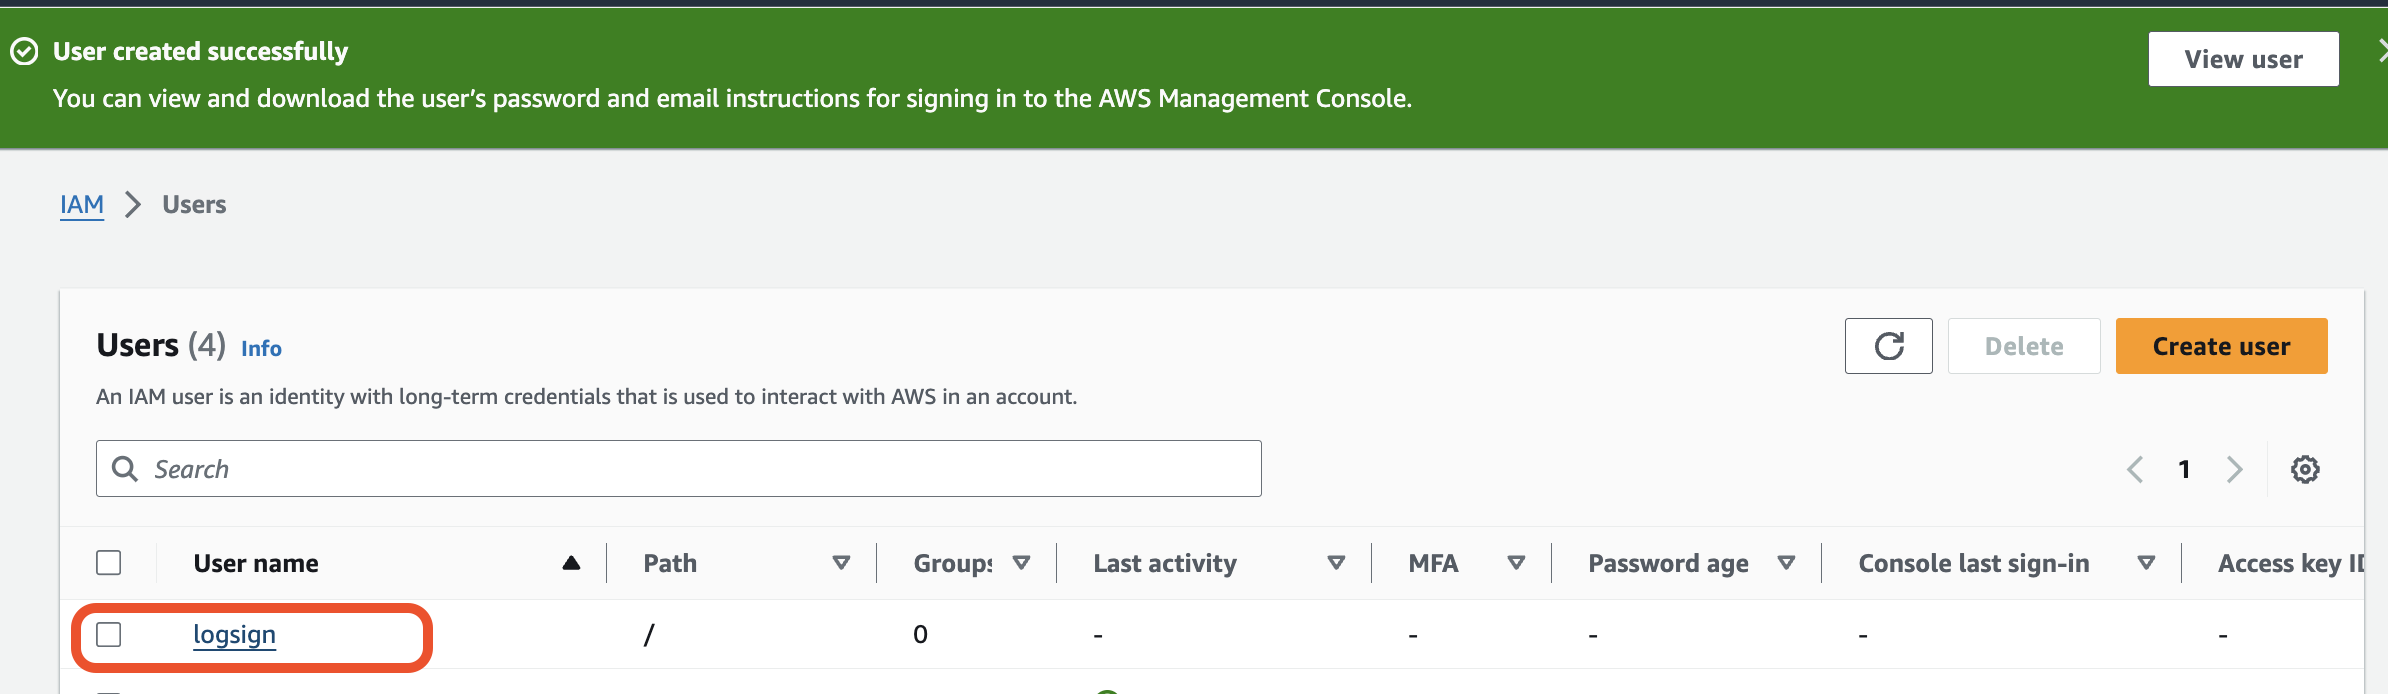Go to previous page arrow

point(2135,469)
